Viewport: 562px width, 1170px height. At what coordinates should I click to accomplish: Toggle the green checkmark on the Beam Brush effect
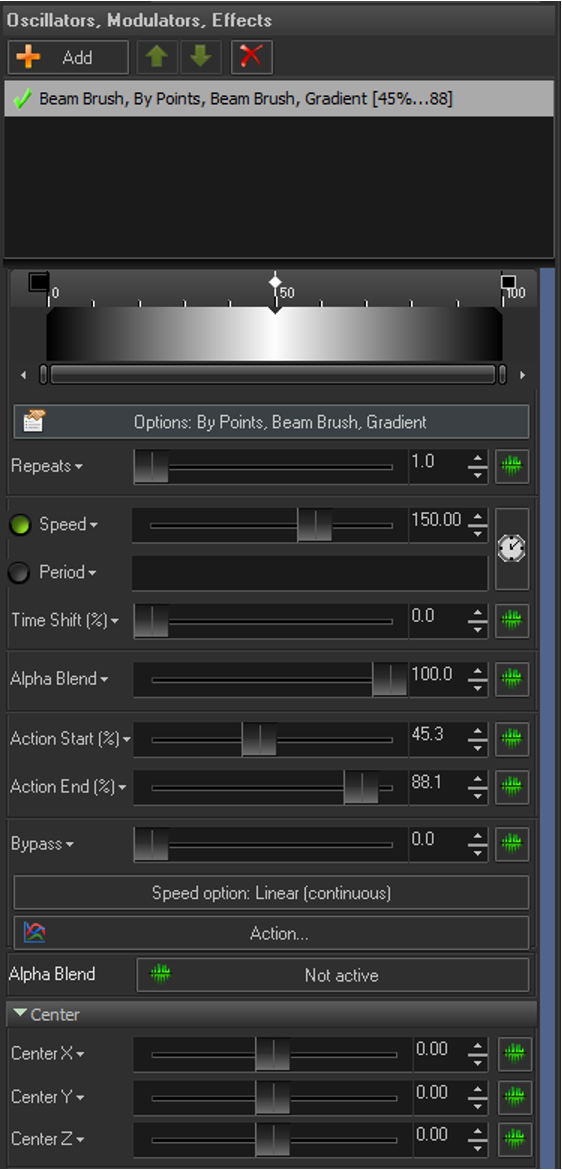[x=23, y=99]
